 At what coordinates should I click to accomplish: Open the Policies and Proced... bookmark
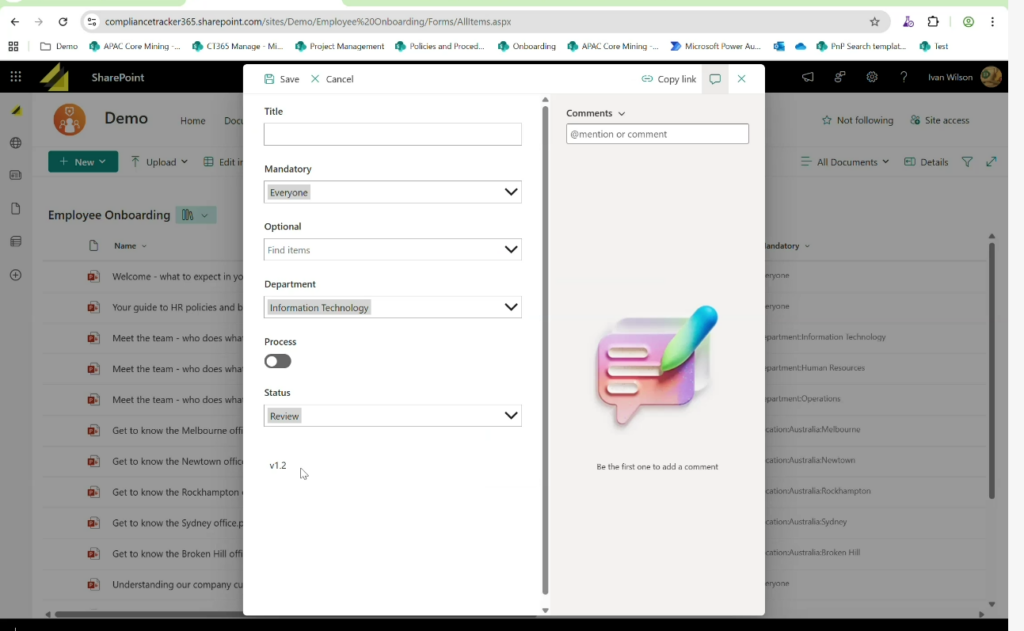coord(440,46)
